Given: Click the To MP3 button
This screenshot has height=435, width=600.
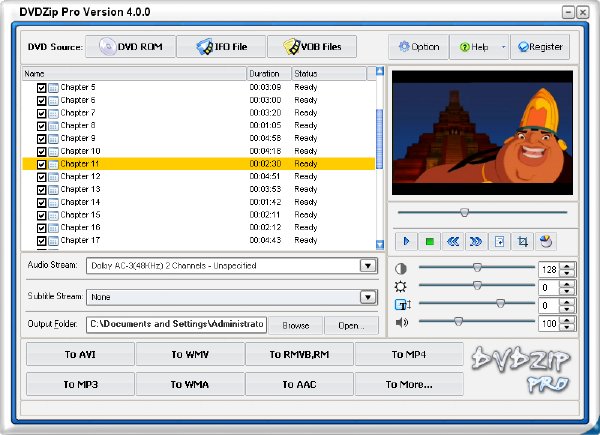Looking at the screenshot, I should 80,384.
